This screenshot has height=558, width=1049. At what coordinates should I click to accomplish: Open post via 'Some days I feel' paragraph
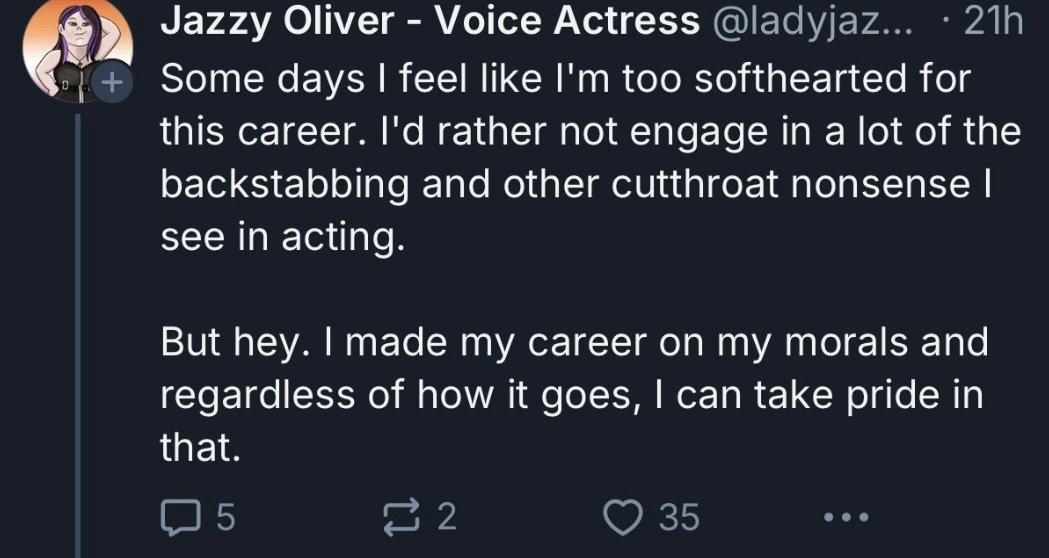coord(591,158)
